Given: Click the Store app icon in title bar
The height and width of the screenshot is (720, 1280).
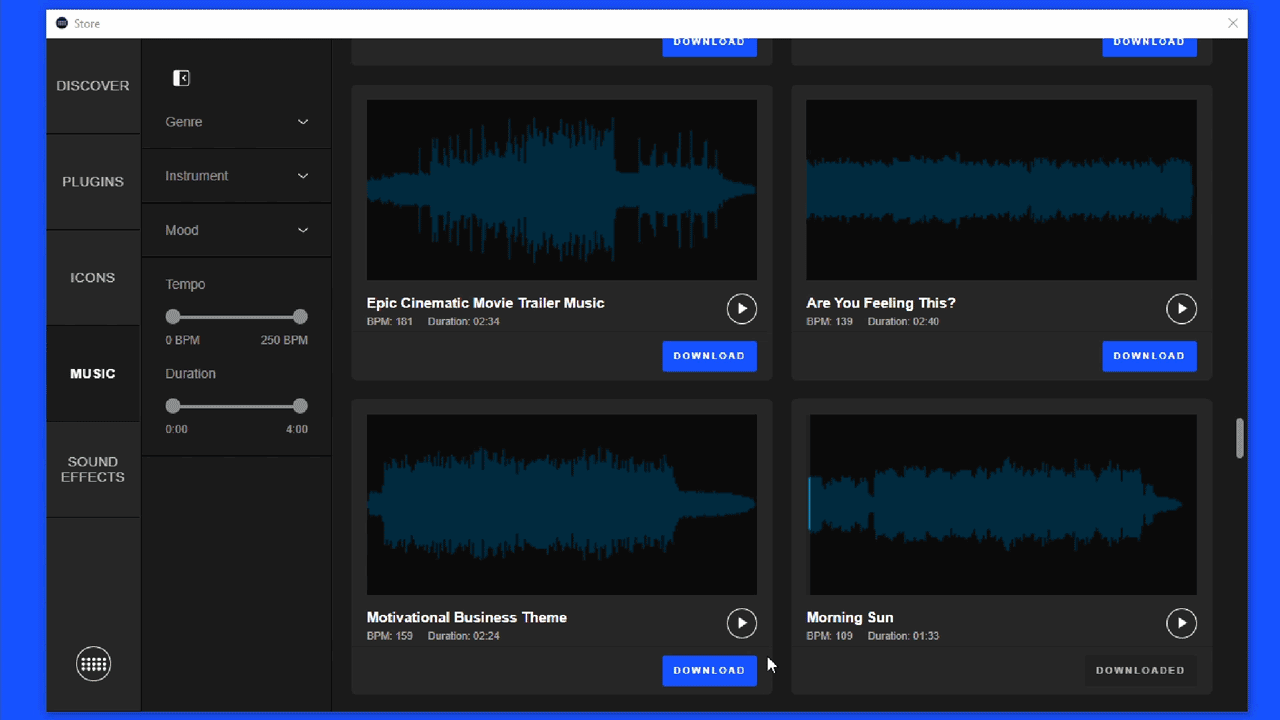Looking at the screenshot, I should [62, 23].
